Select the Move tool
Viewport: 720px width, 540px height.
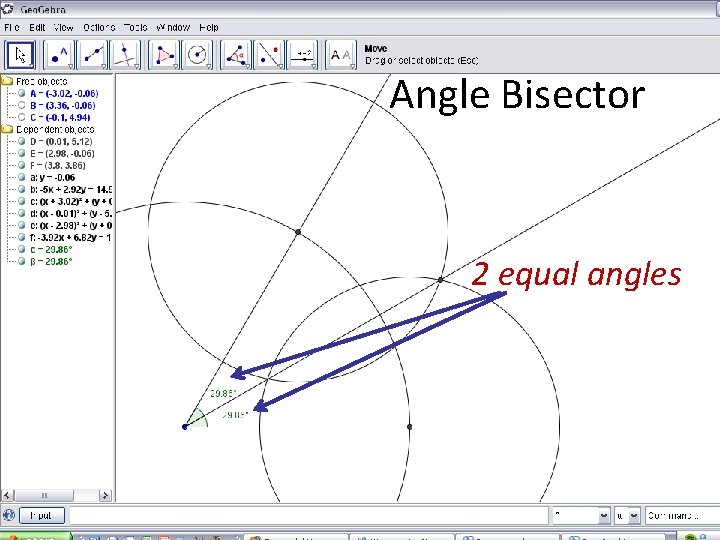(x=20, y=55)
